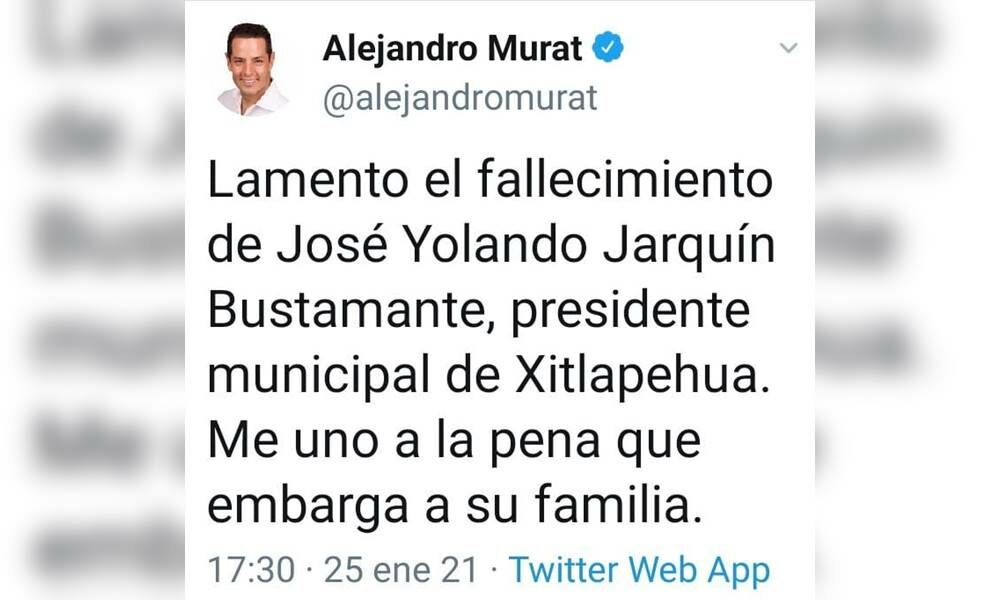Click the word municipal in the tweet
Screen dimensions: 1000x600
319,376
